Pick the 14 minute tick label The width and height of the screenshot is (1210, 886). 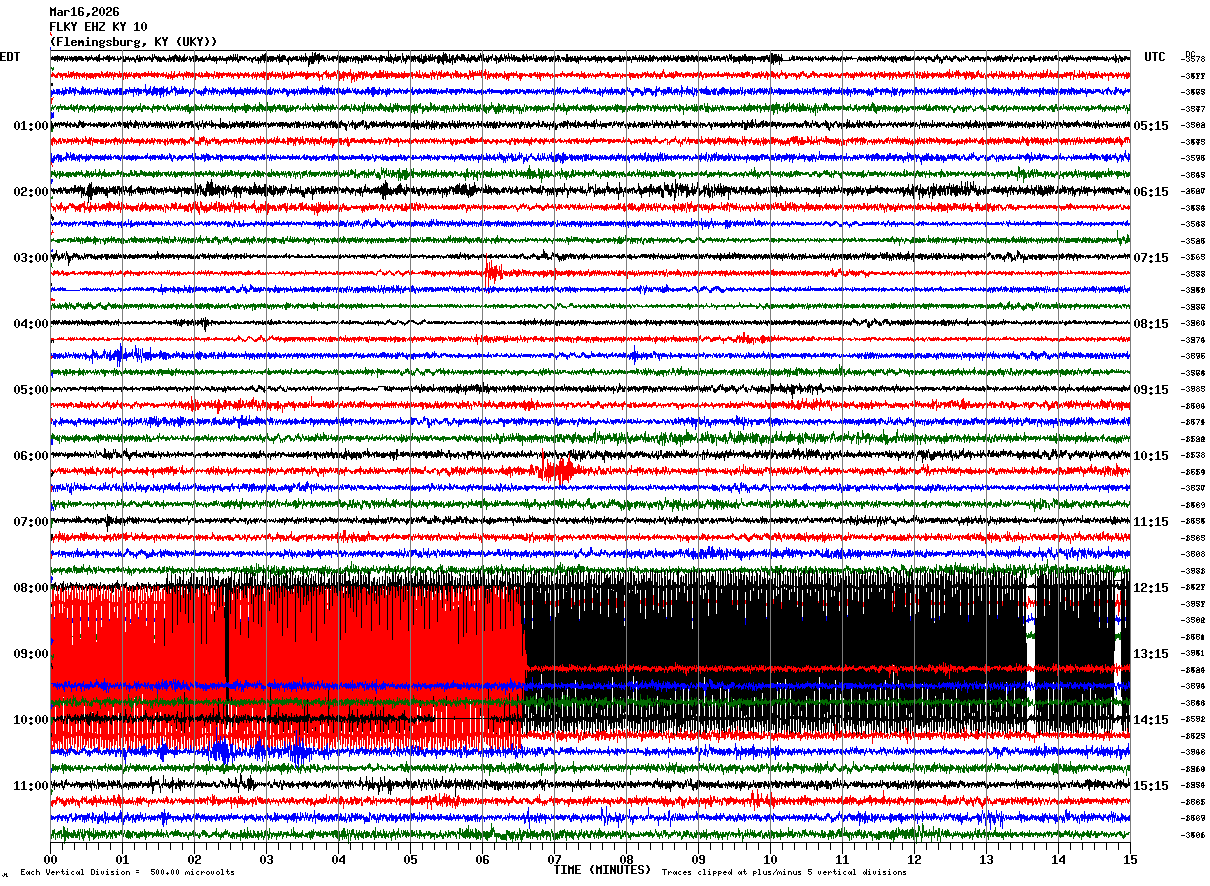pos(1058,860)
